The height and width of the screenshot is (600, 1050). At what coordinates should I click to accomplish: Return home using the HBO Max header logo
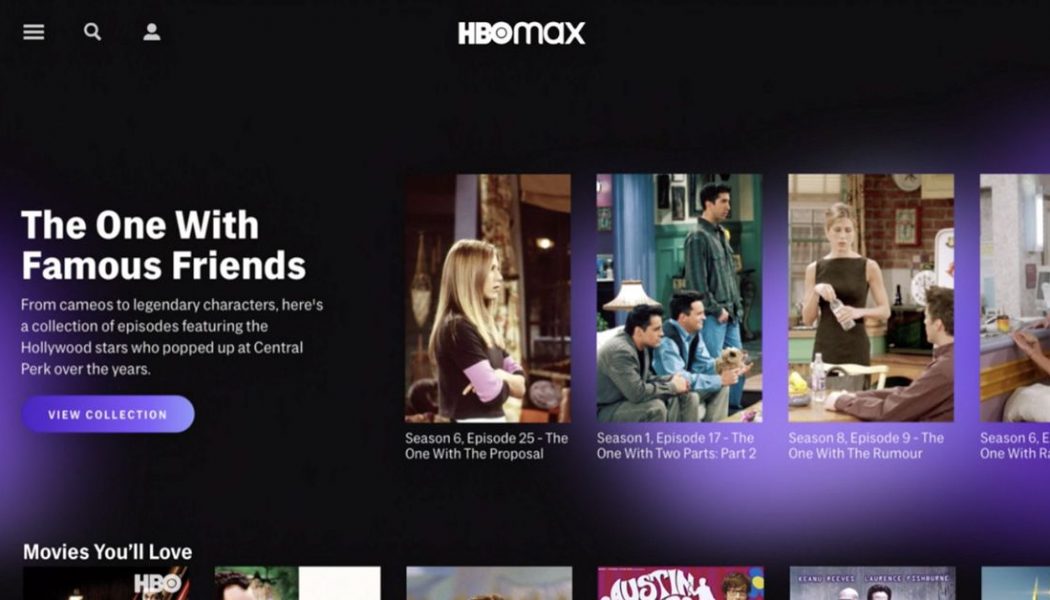[519, 33]
